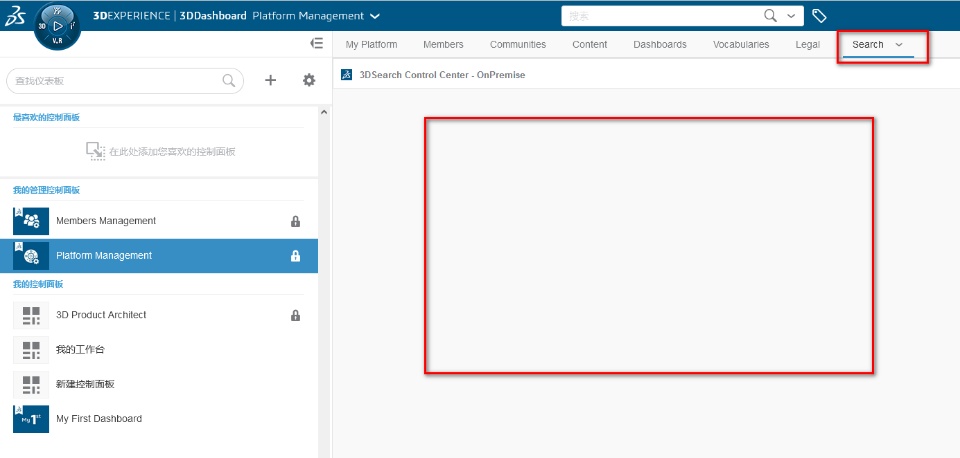Click the 新建控制面板 grid icon
The height and width of the screenshot is (458, 960).
click(x=31, y=385)
